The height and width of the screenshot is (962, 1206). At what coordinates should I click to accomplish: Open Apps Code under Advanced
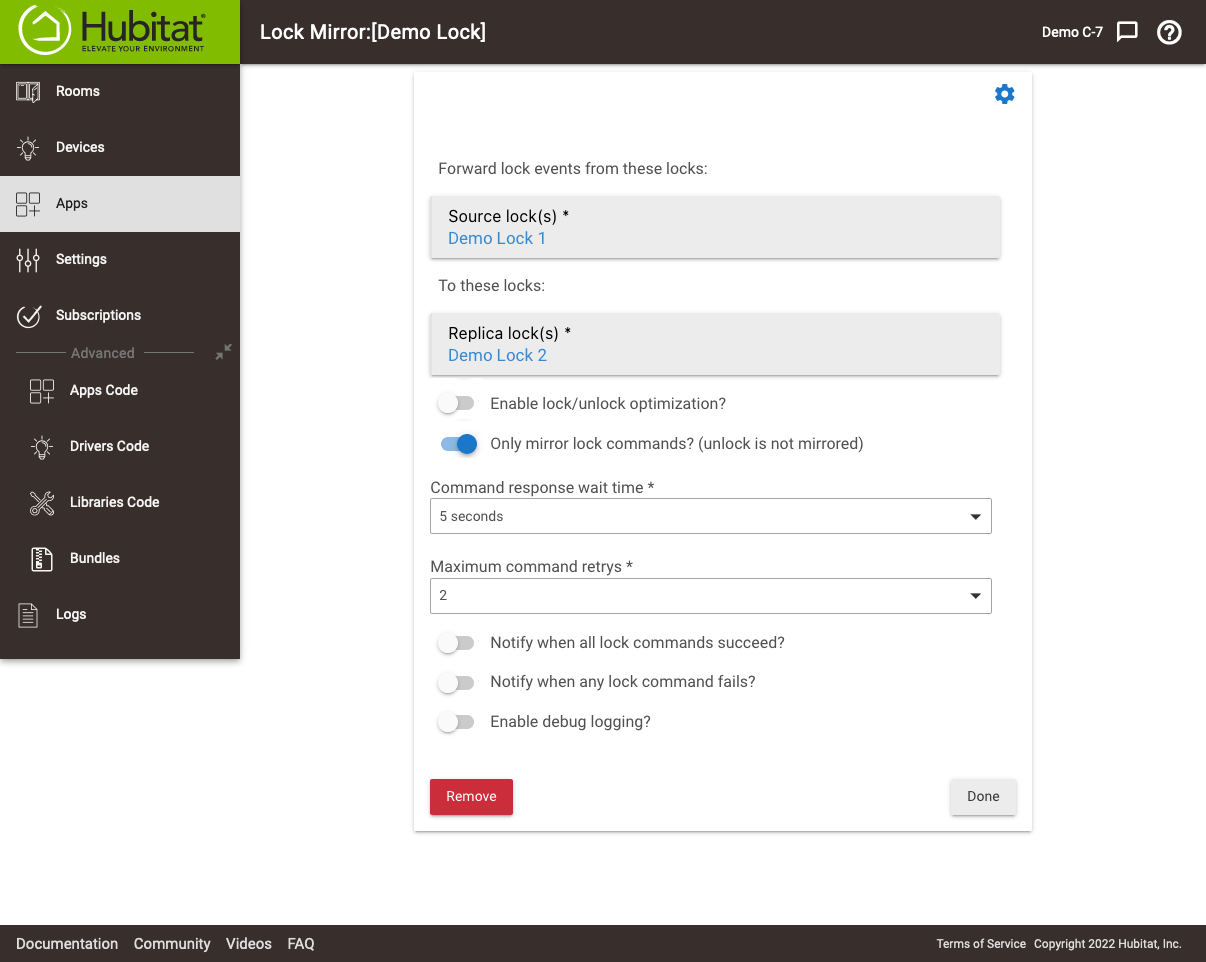120,391
